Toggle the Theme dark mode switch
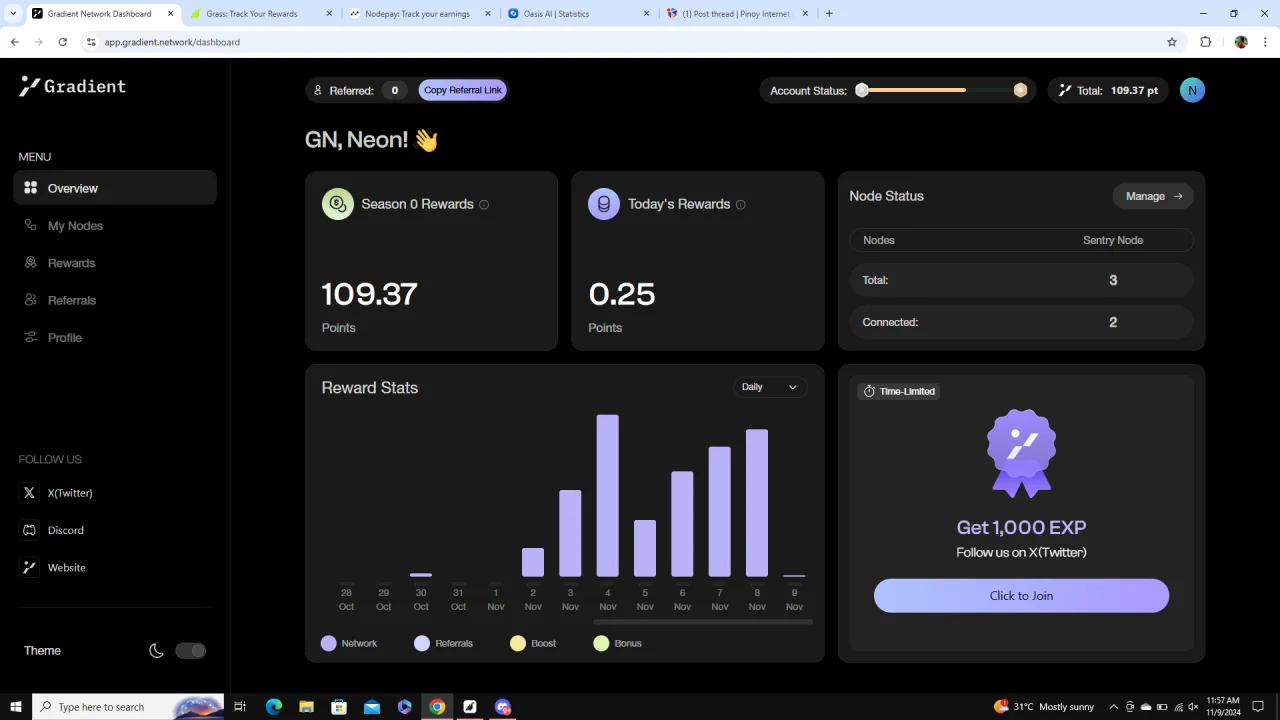 pyautogui.click(x=190, y=650)
